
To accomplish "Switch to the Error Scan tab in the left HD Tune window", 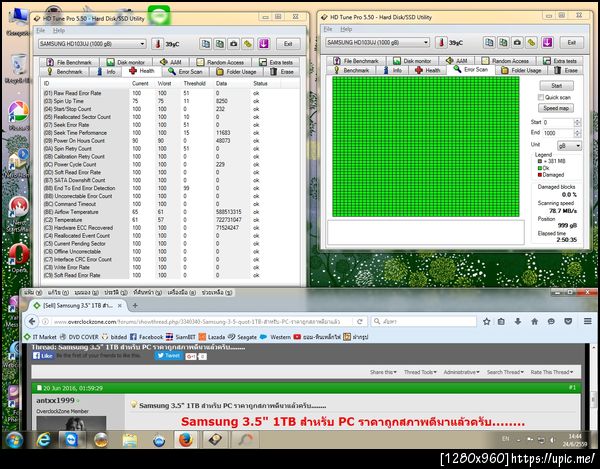I will (x=186, y=72).
